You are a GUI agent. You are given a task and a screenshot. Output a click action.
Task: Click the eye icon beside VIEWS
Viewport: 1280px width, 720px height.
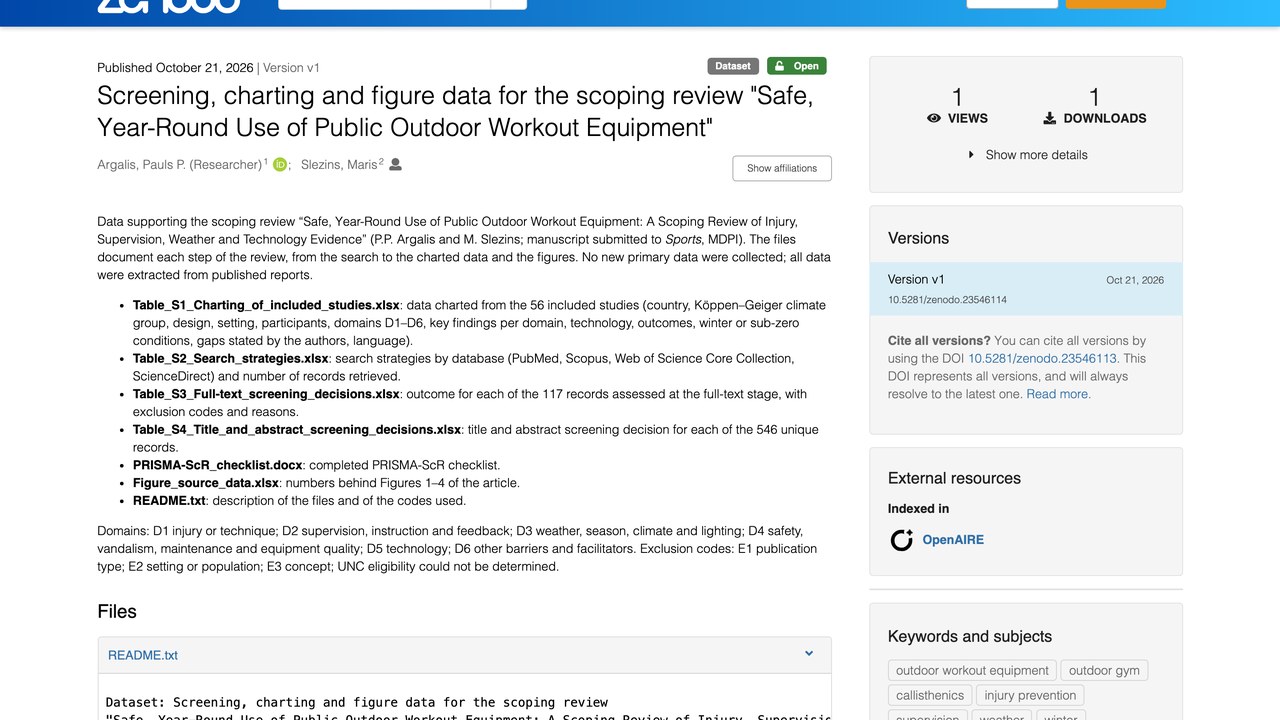pos(934,118)
